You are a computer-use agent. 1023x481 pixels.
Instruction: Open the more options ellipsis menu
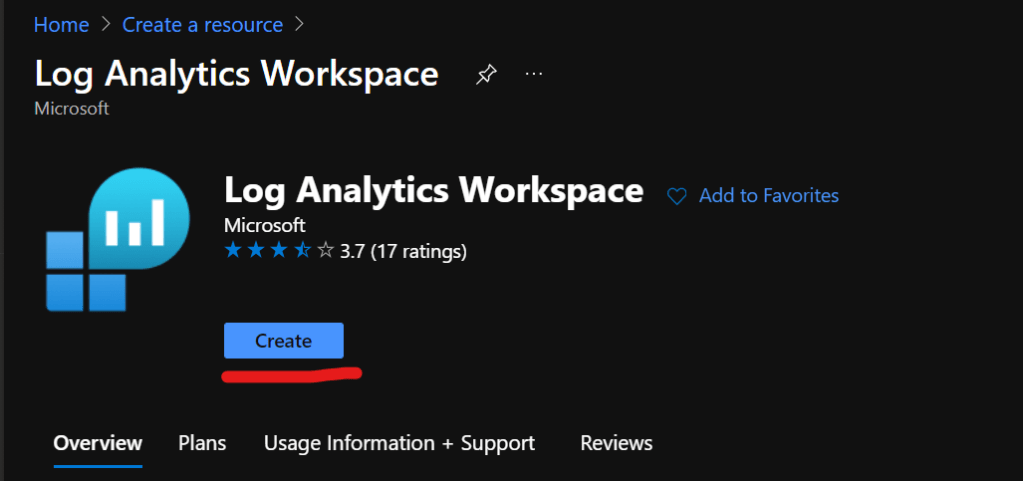(534, 75)
